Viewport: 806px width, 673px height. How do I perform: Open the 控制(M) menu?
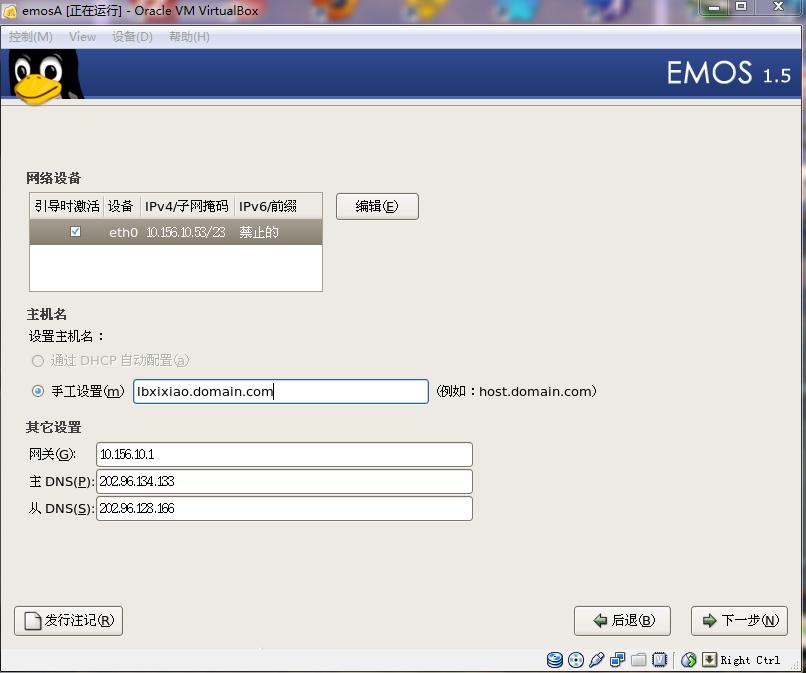(30, 37)
